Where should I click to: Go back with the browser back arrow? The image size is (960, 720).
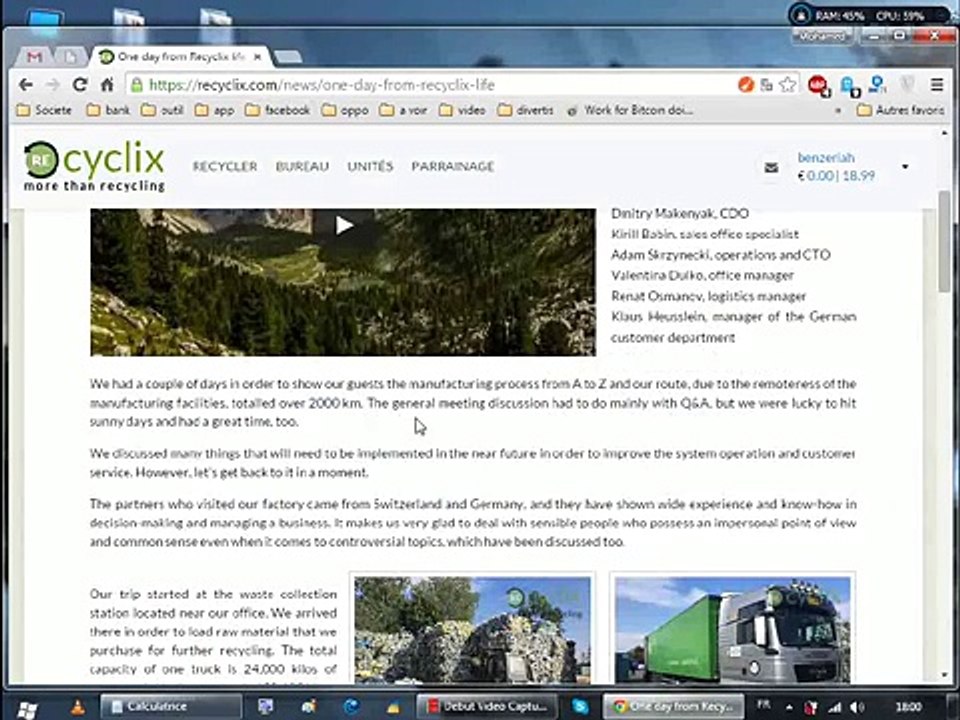[26, 84]
